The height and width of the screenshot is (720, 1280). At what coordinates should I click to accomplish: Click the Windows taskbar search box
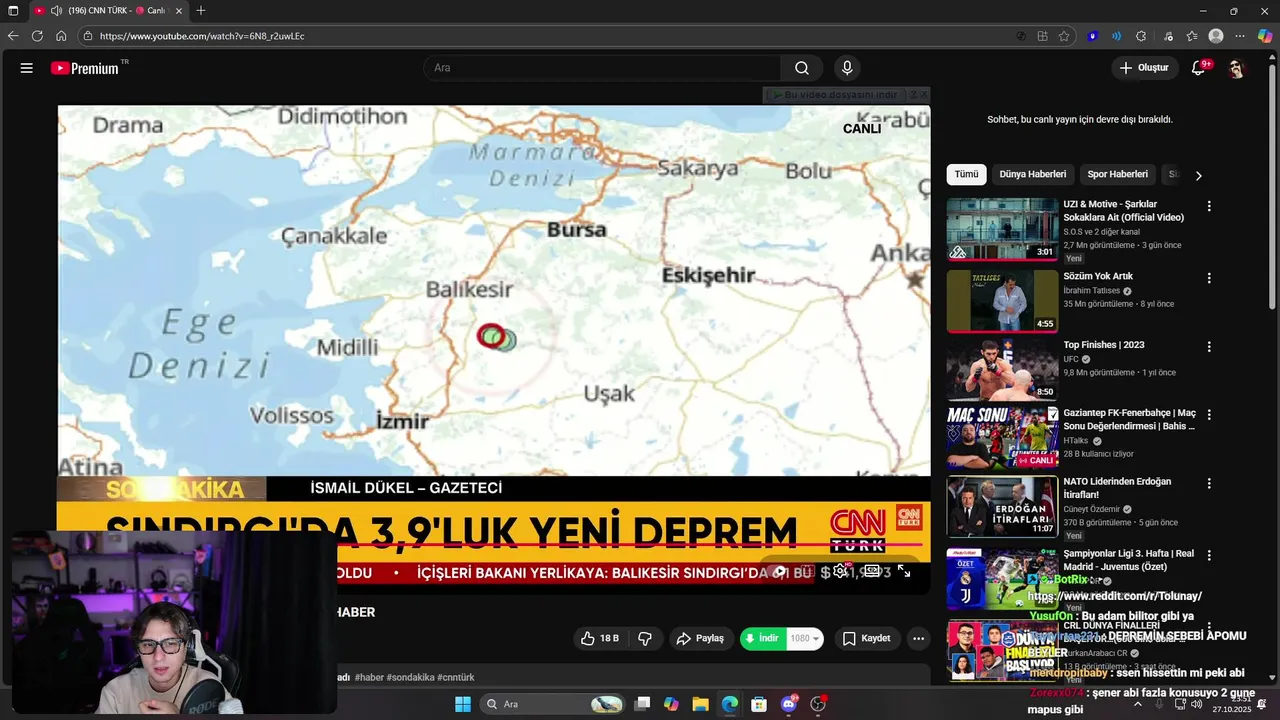point(551,704)
